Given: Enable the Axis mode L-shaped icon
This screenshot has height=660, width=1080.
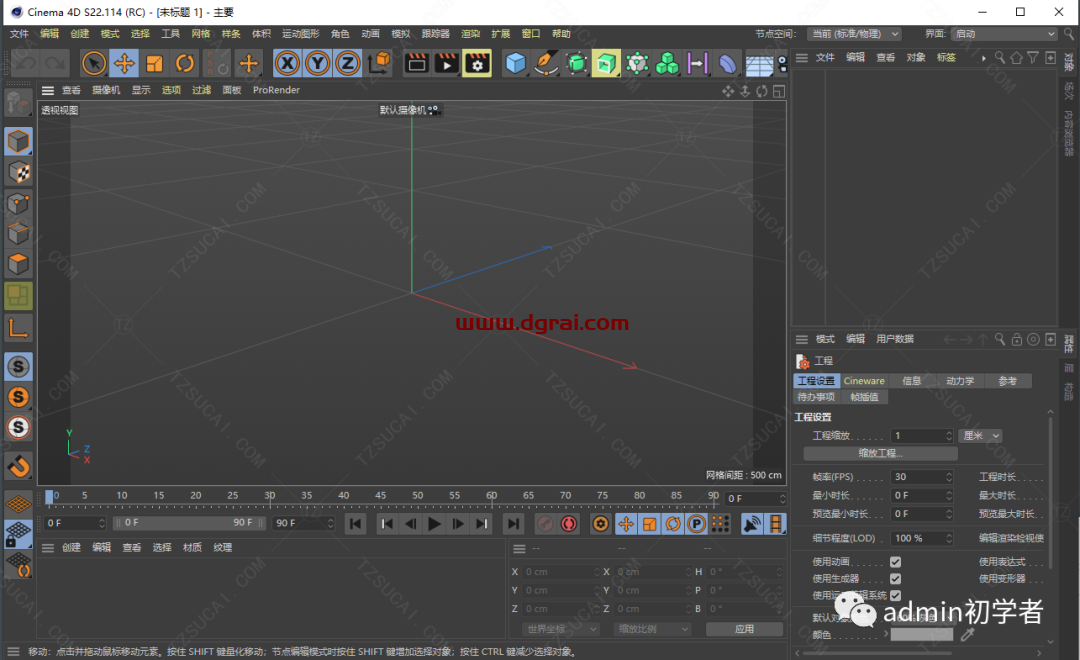Looking at the screenshot, I should pyautogui.click(x=19, y=328).
